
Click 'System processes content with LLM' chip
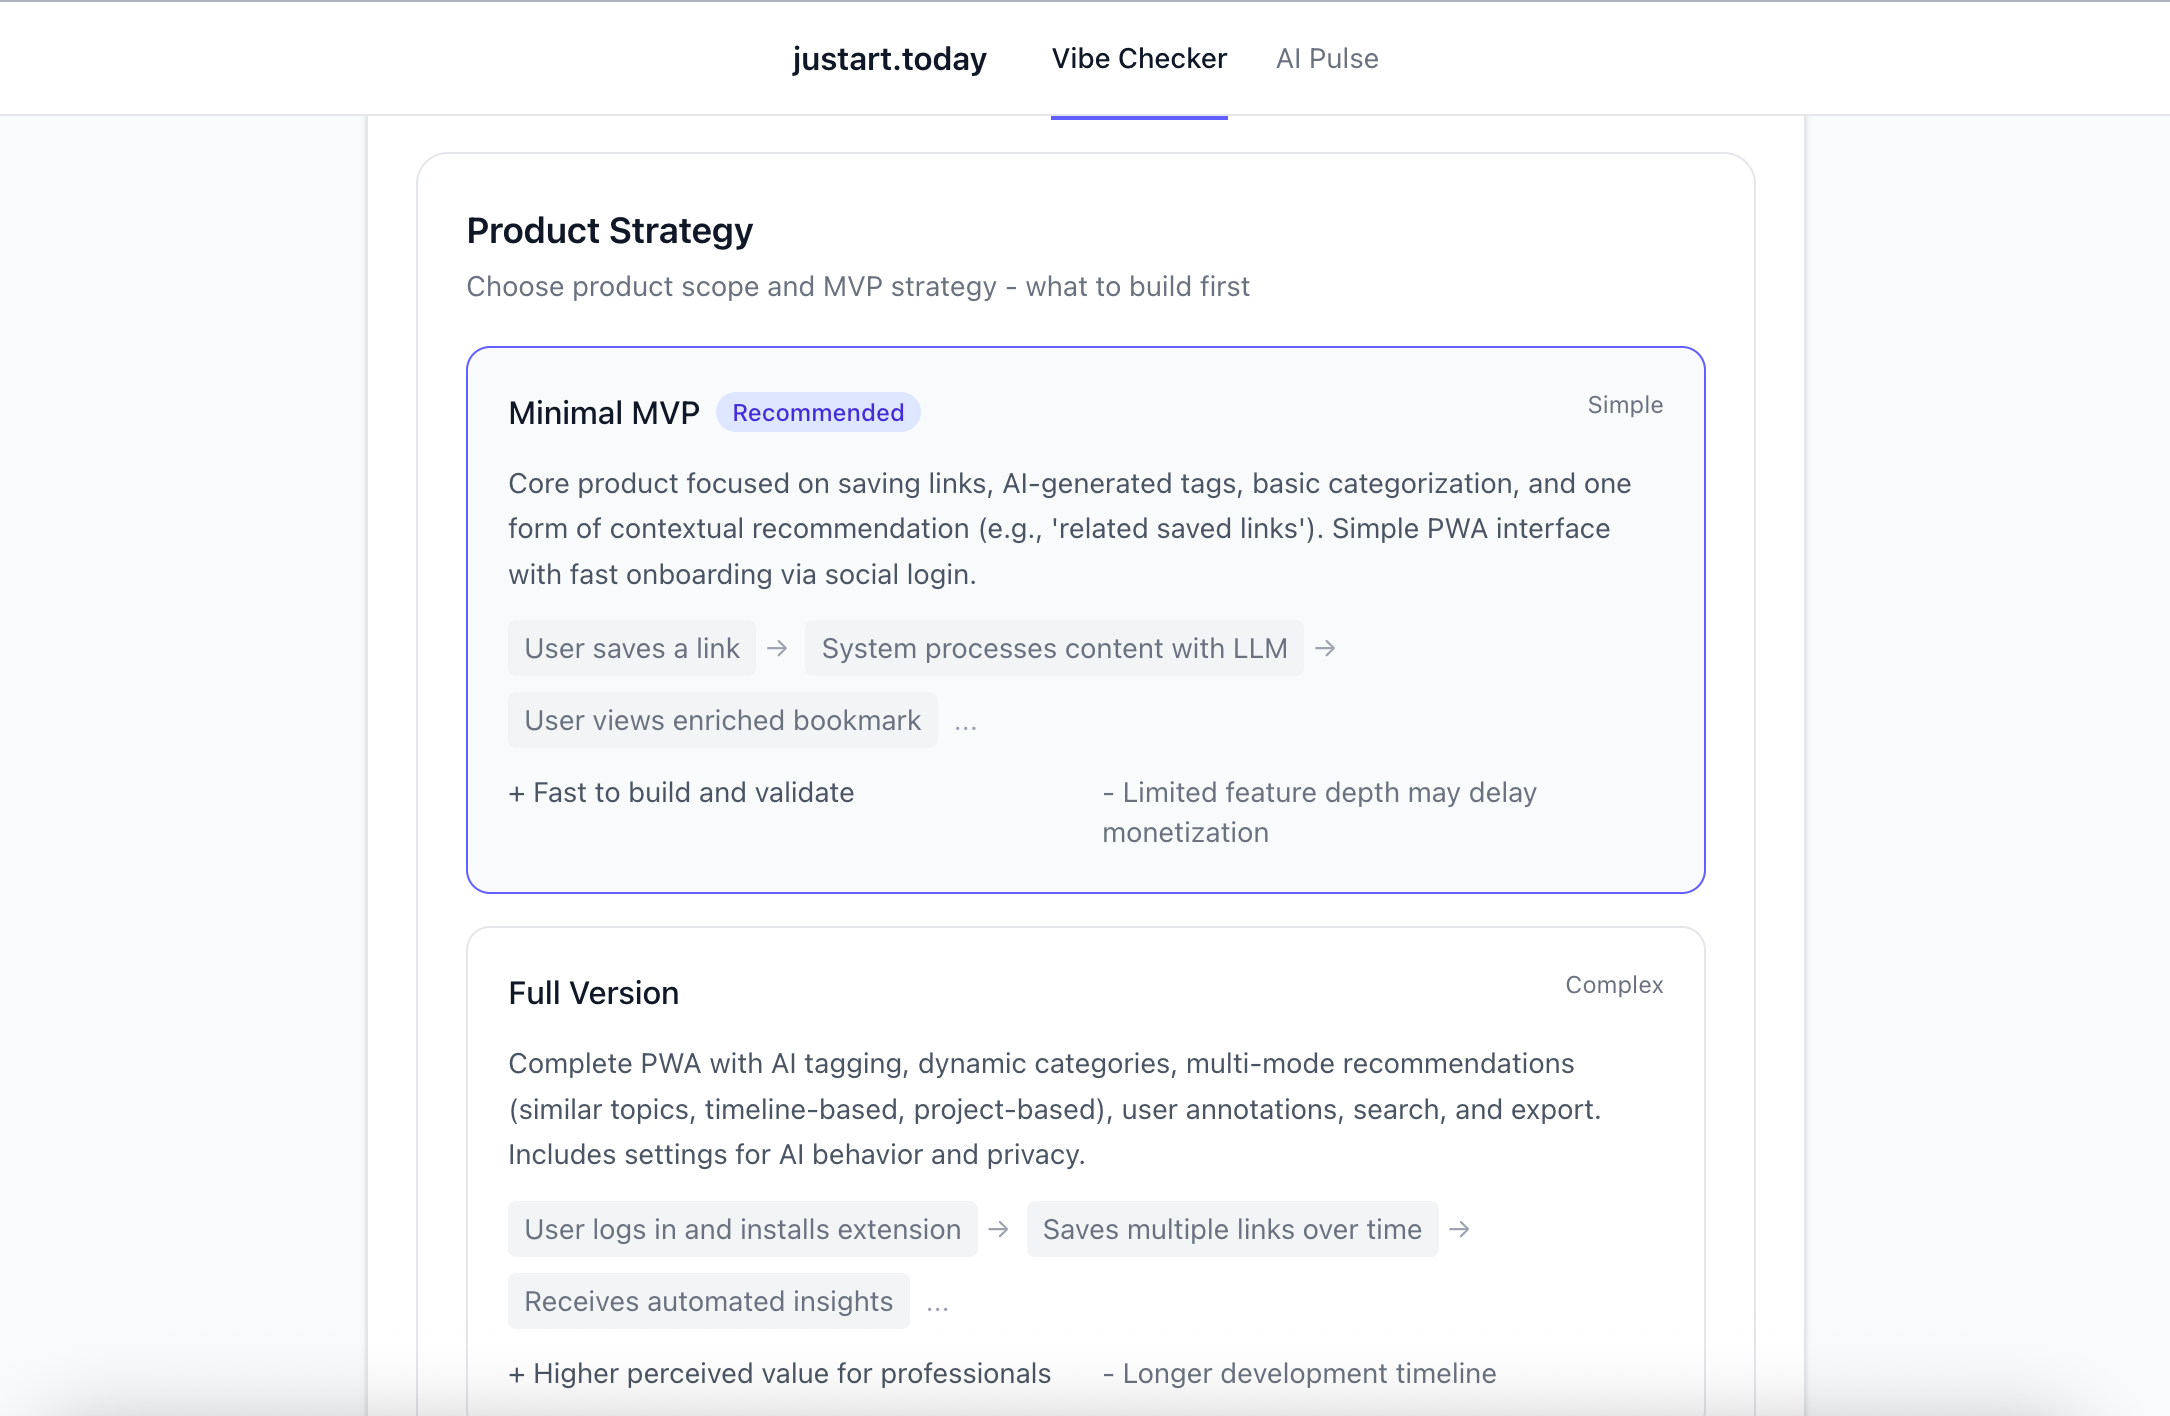[1054, 649]
